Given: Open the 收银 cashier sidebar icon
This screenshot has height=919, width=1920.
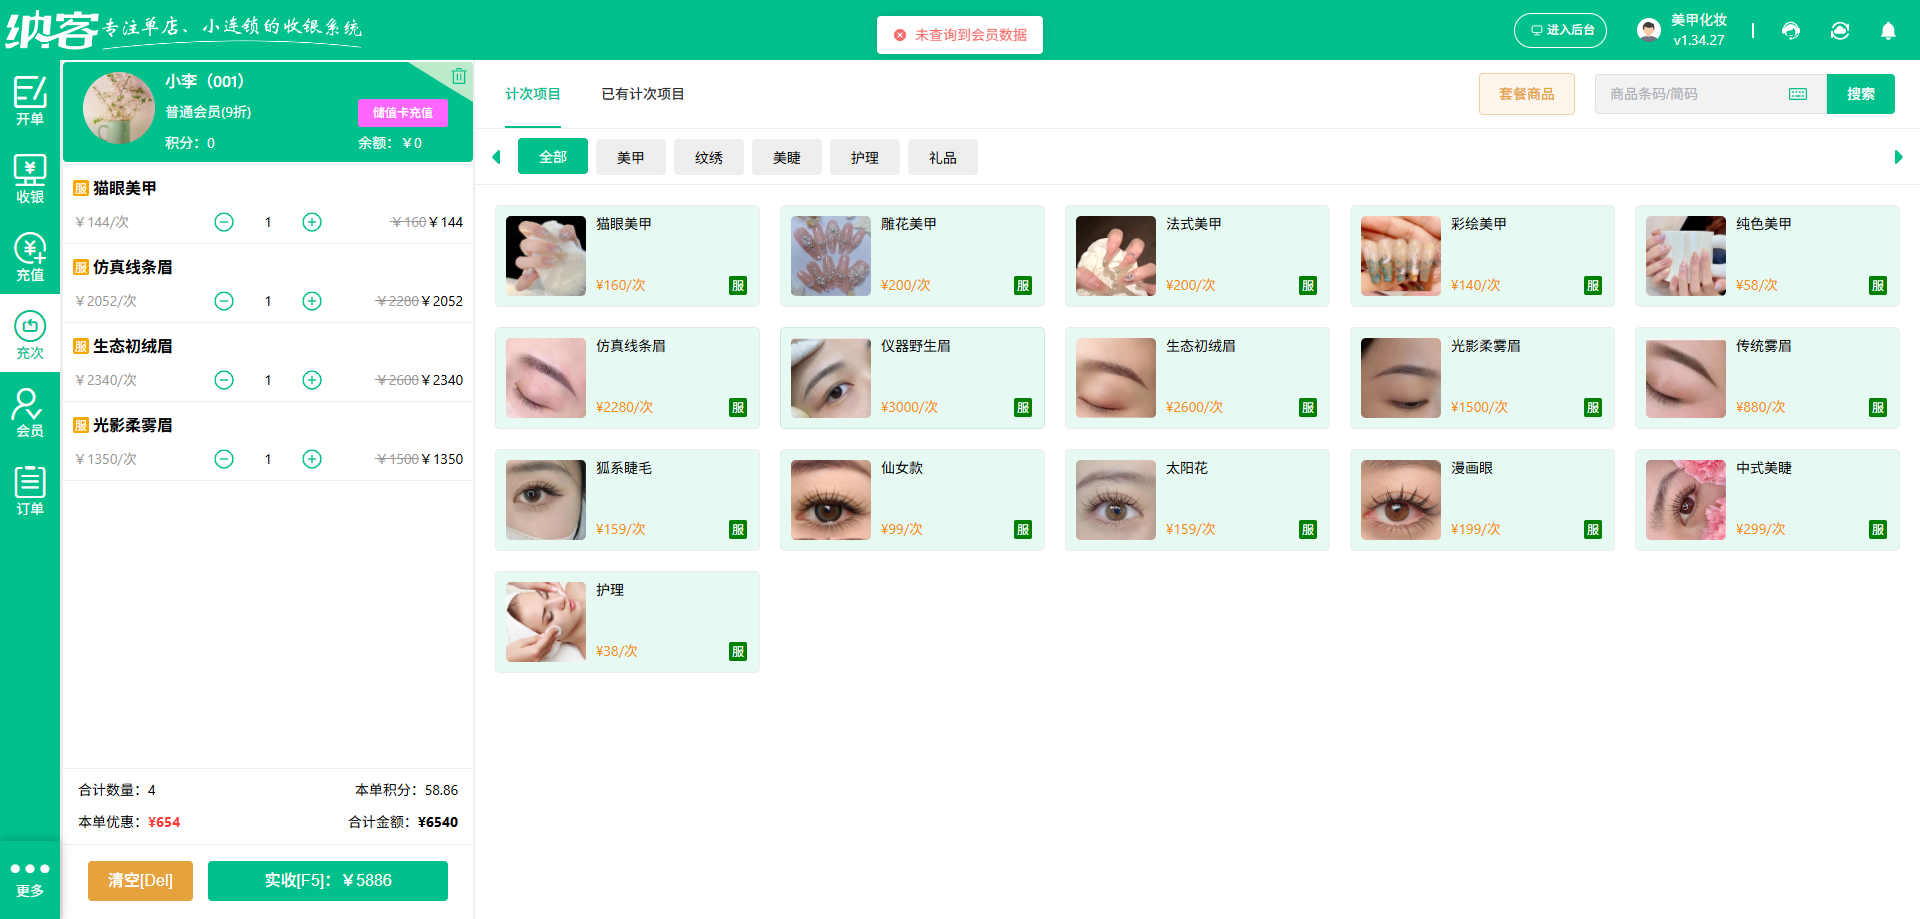Looking at the screenshot, I should coord(30,178).
